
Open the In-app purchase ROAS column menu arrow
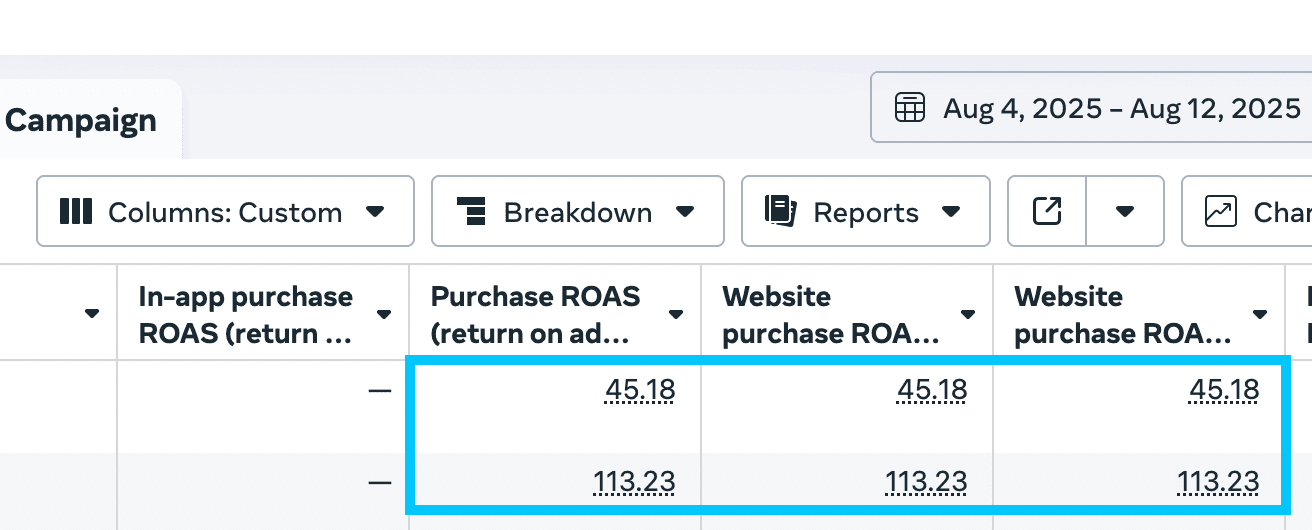point(384,315)
